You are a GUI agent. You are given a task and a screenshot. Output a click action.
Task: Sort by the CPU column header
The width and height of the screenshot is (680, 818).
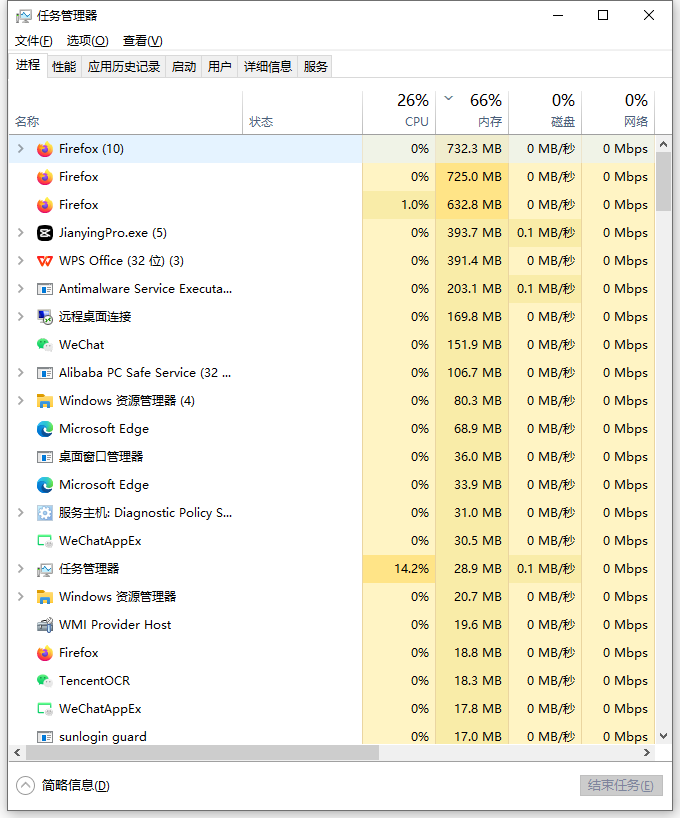tap(399, 111)
